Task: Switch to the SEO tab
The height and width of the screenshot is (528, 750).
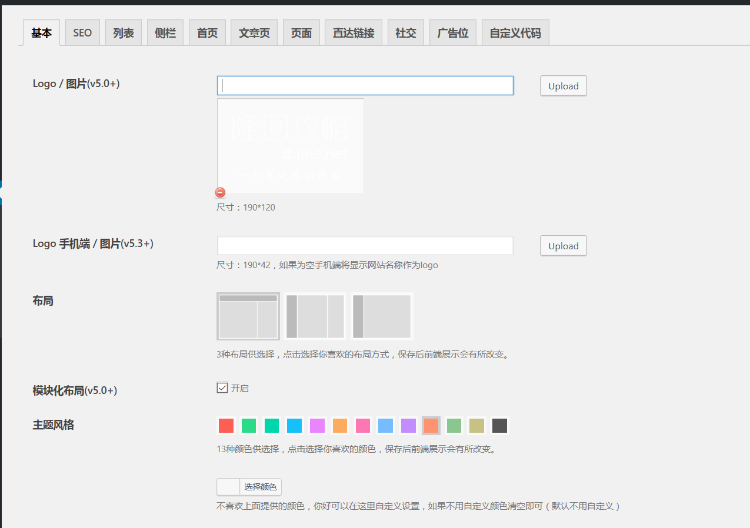Action: tap(82, 33)
